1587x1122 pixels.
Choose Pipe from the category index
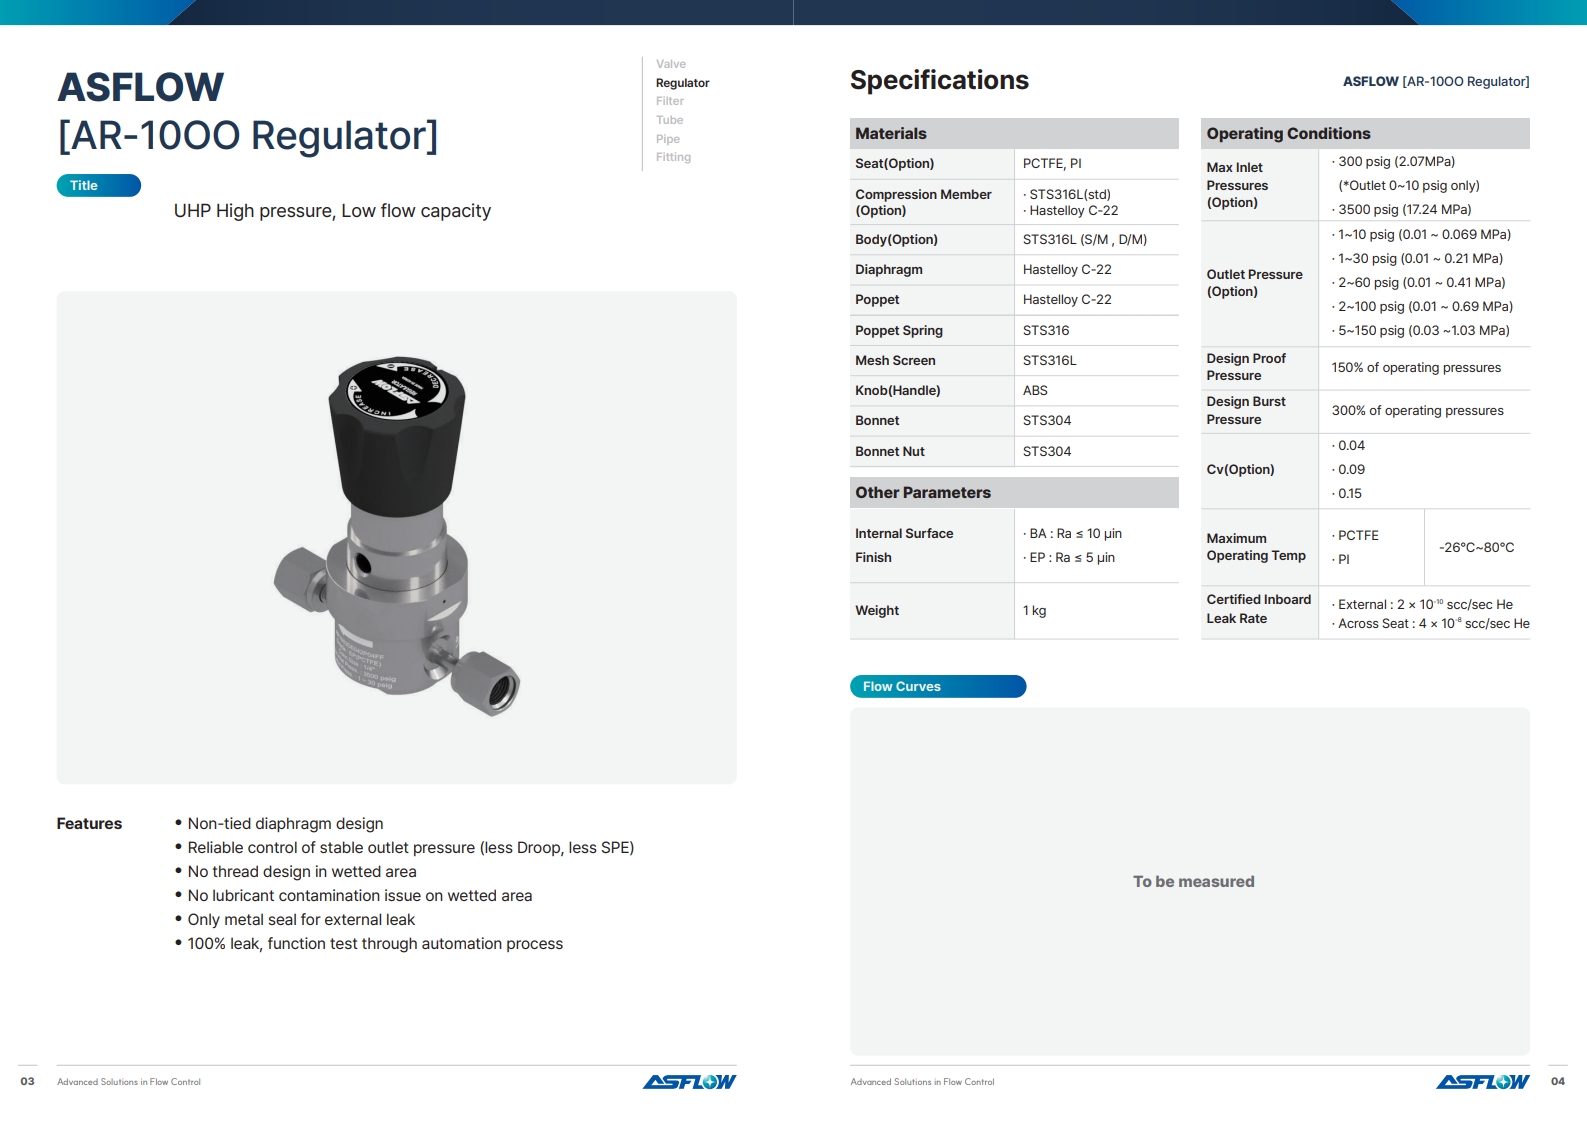(x=667, y=139)
